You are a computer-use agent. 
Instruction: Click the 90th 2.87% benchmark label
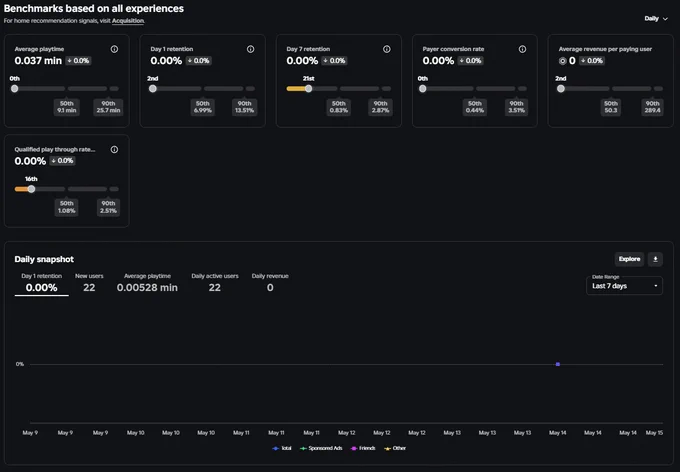pos(380,107)
